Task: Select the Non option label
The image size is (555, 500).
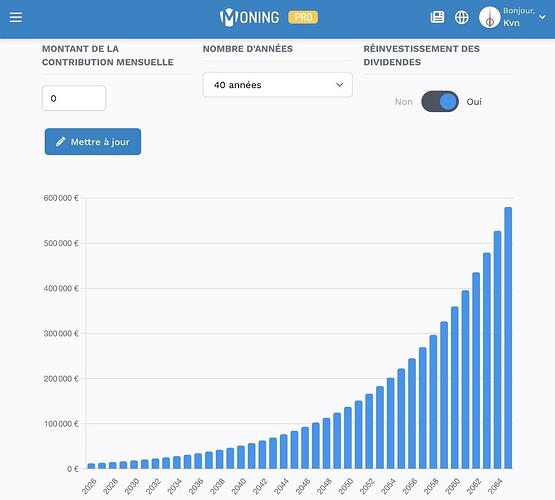Action: (404, 102)
